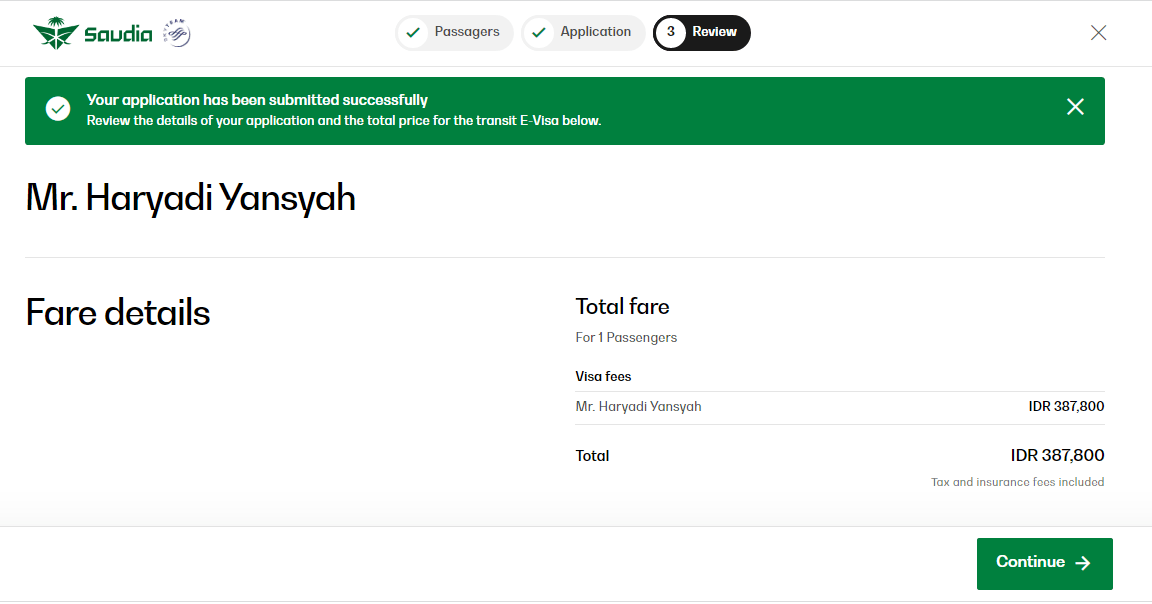Image resolution: width=1152 pixels, height=604 pixels.
Task: Click the checkmark icon beside Passagers
Action: point(413,33)
